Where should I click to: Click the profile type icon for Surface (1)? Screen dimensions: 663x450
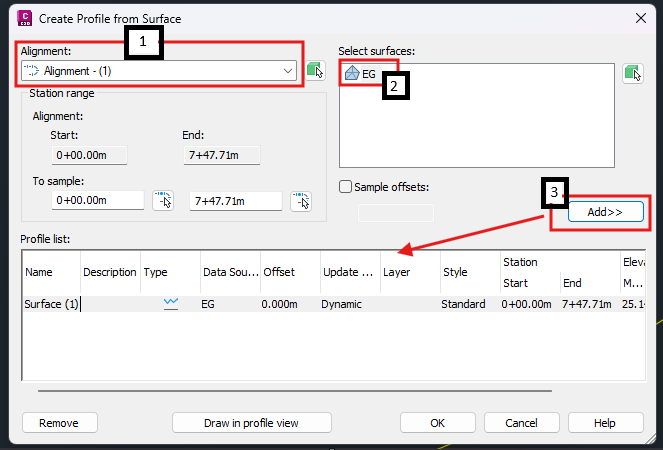point(170,304)
